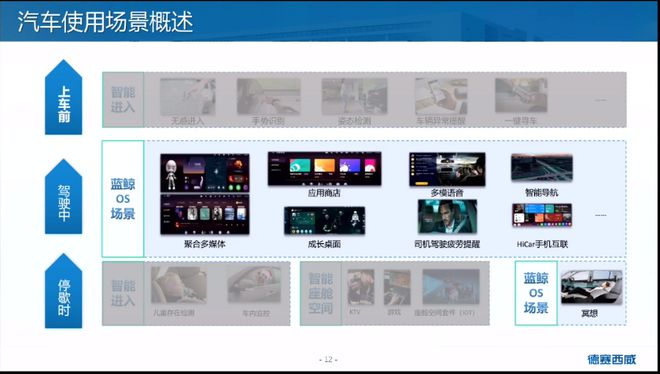Open the 无感进入 thumbnail image
Screen dimensions: 660x374
188,96
